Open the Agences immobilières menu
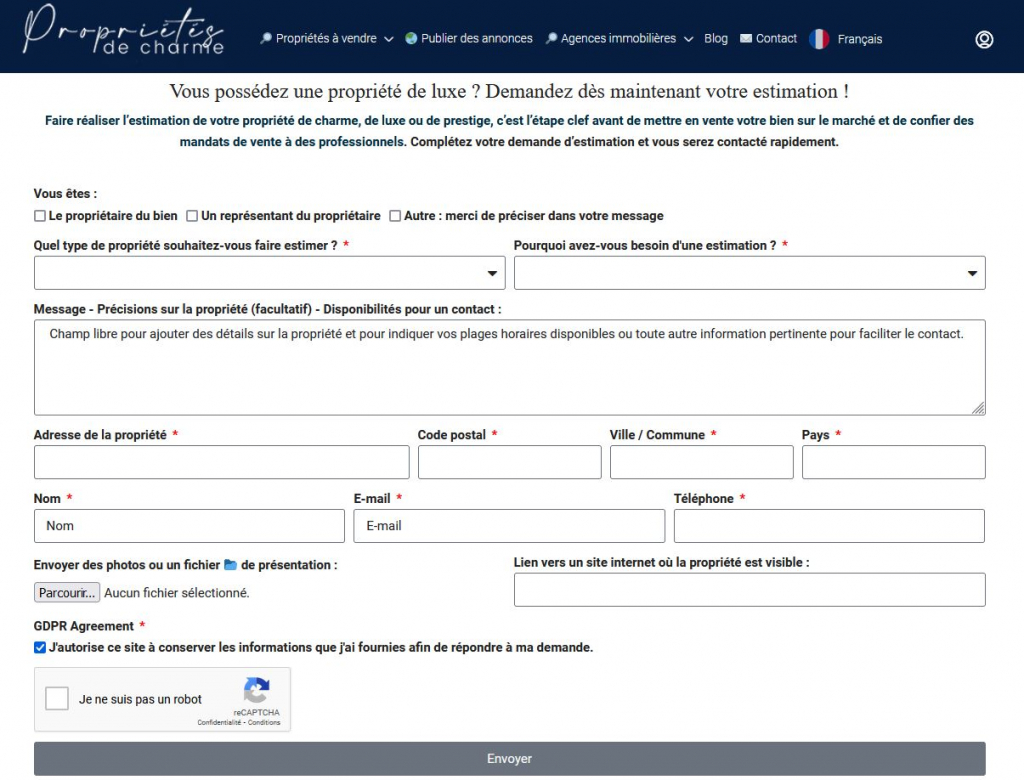This screenshot has width=1024, height=780. point(618,39)
